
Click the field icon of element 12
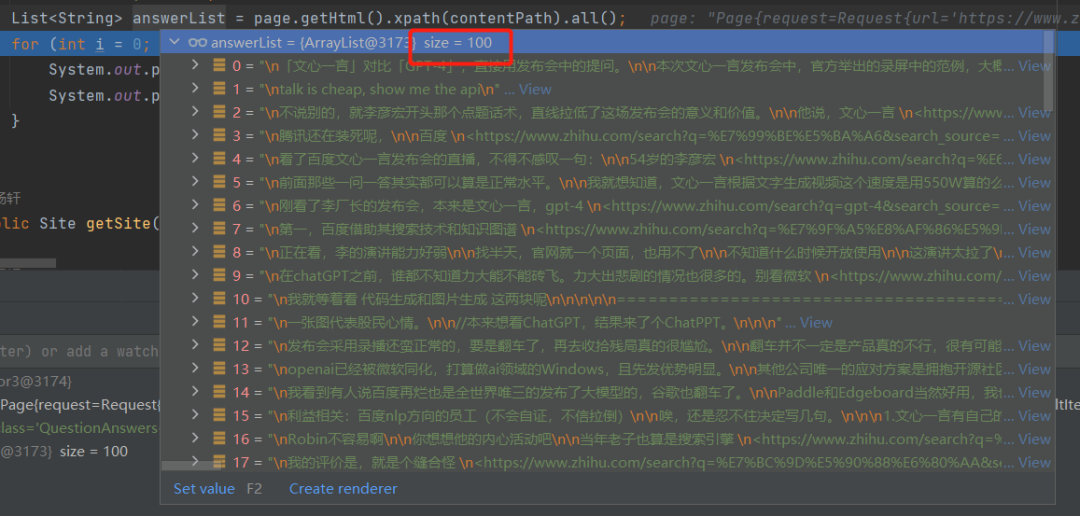pos(219,346)
